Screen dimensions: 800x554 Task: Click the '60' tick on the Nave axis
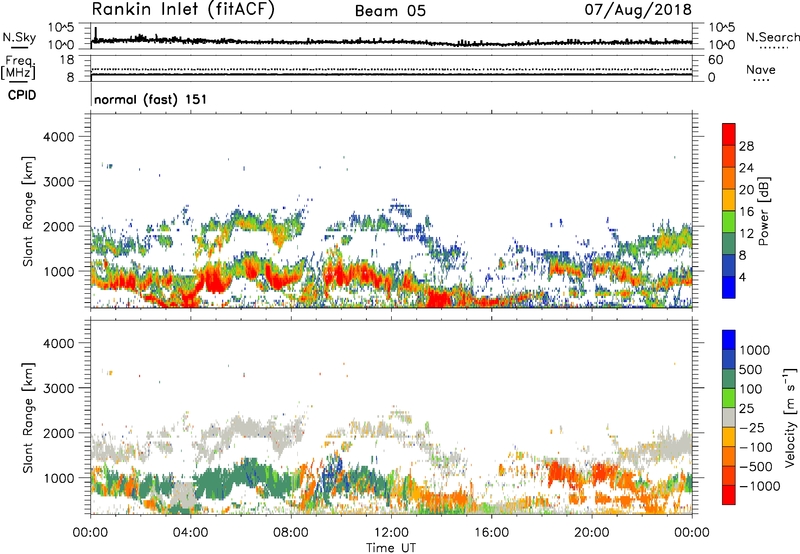tap(716, 60)
